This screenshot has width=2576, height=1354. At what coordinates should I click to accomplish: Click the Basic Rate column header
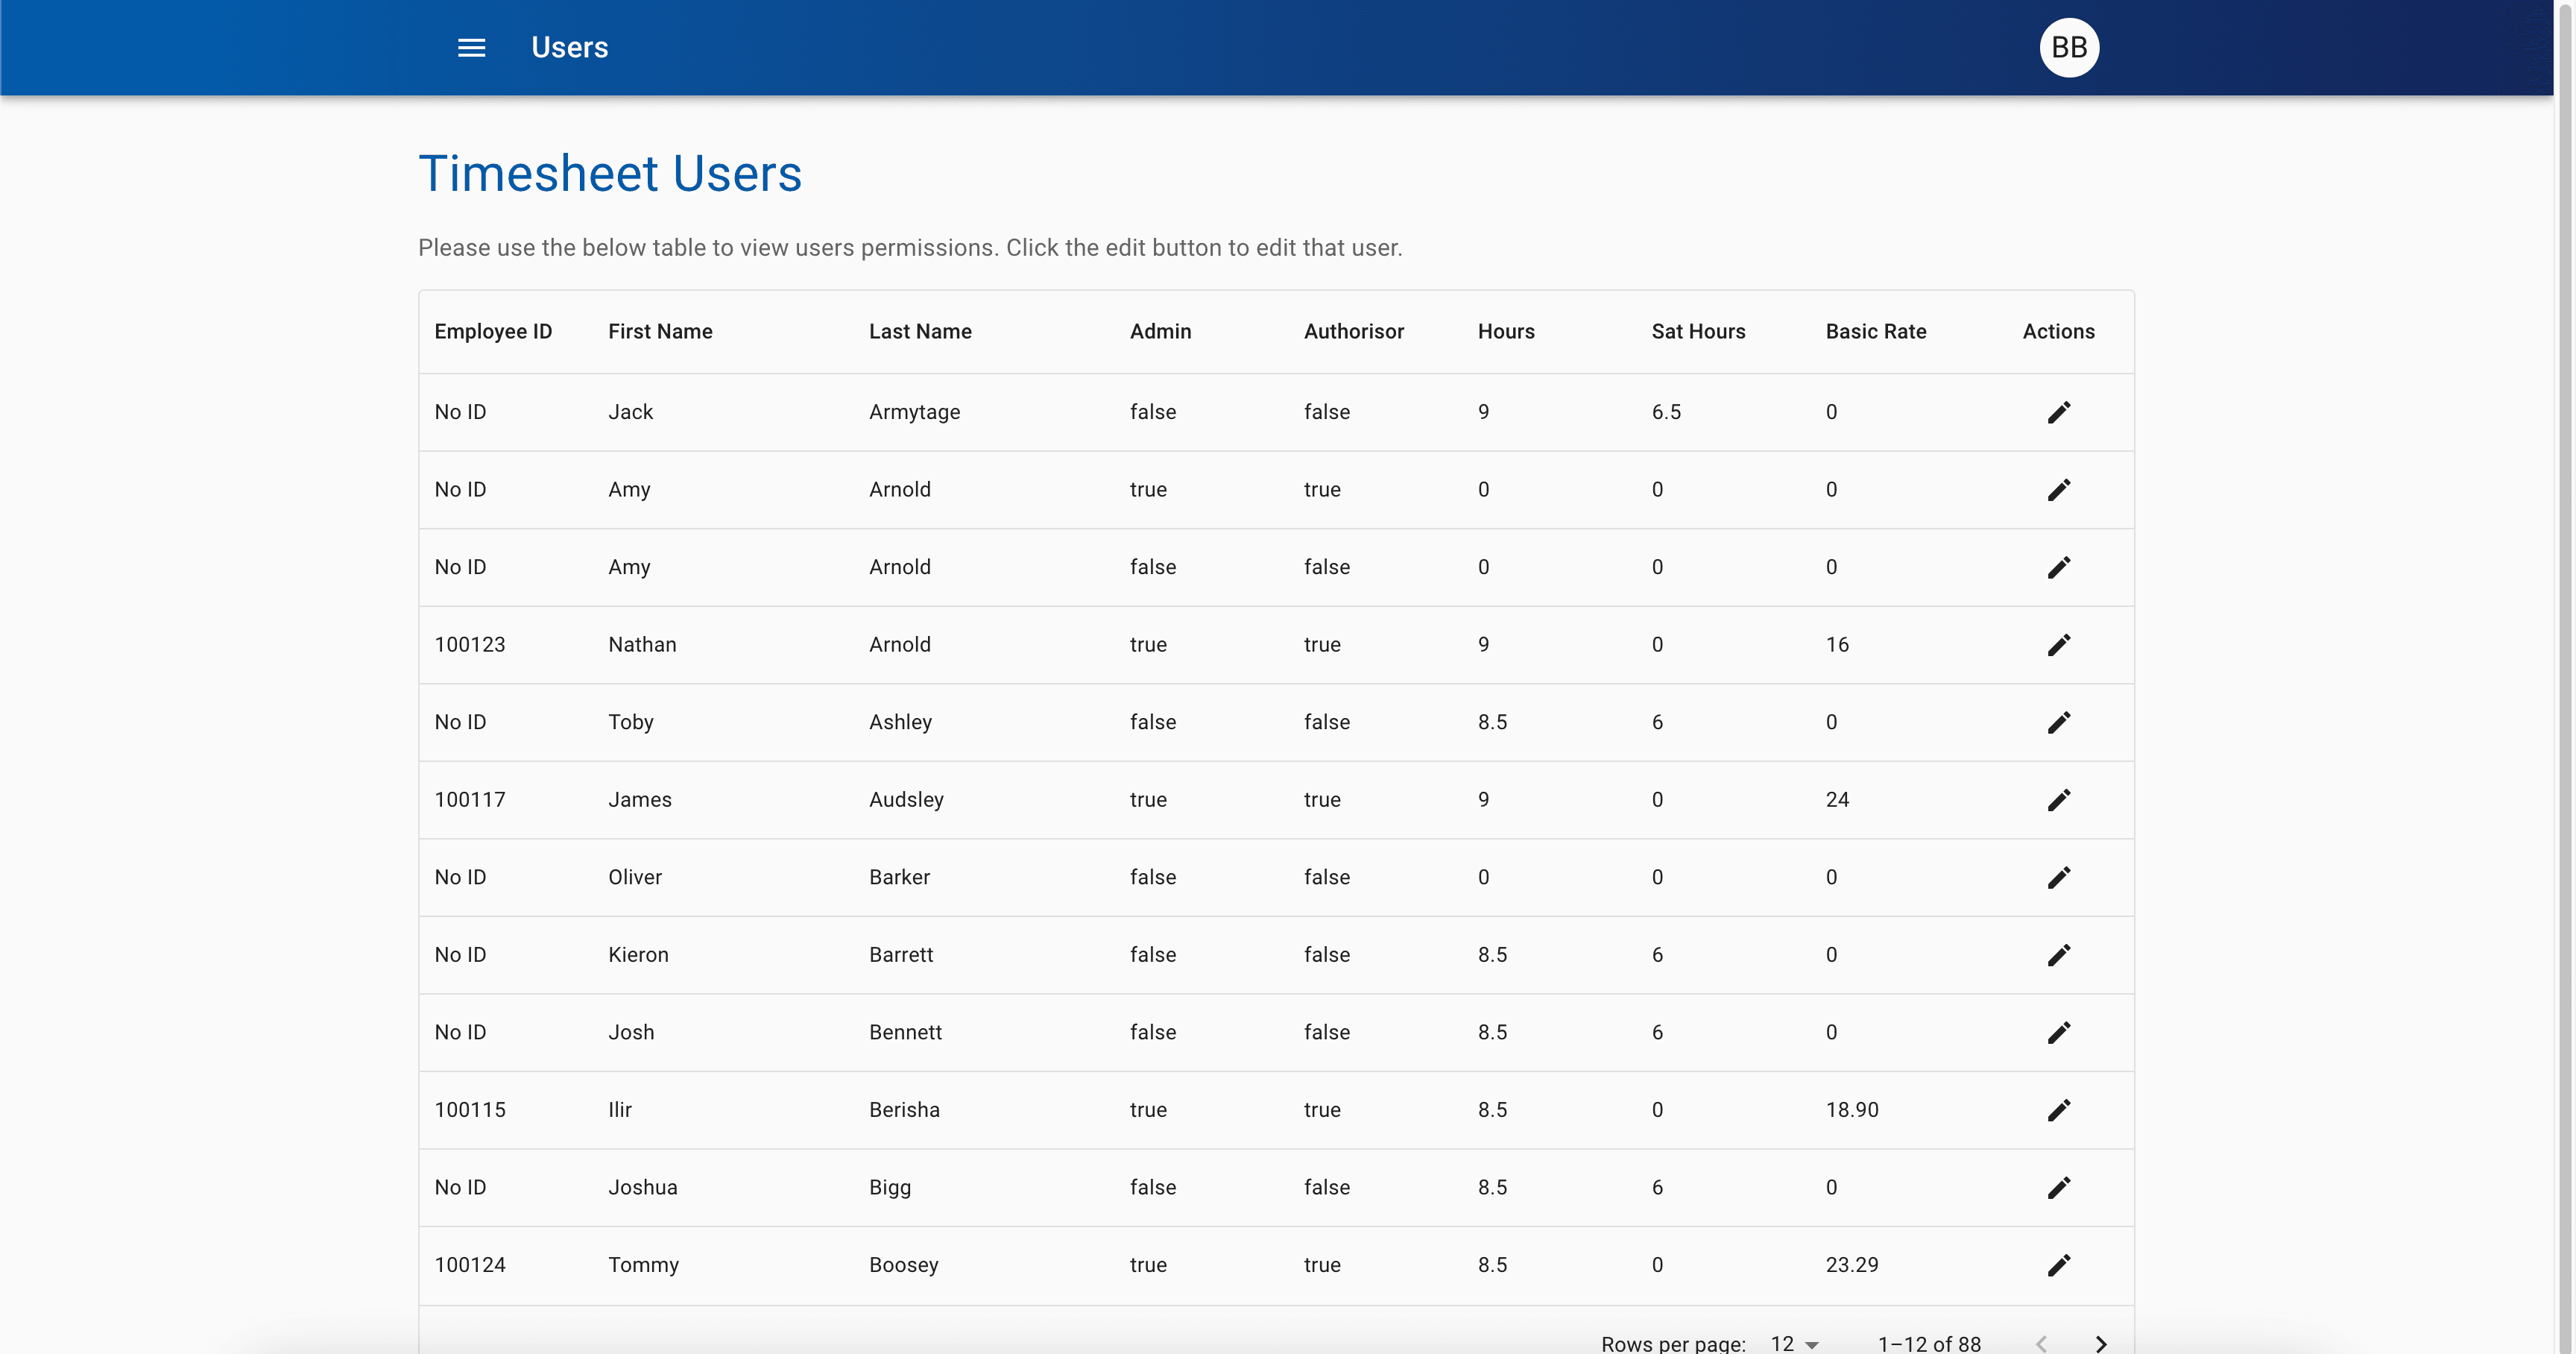click(1875, 331)
